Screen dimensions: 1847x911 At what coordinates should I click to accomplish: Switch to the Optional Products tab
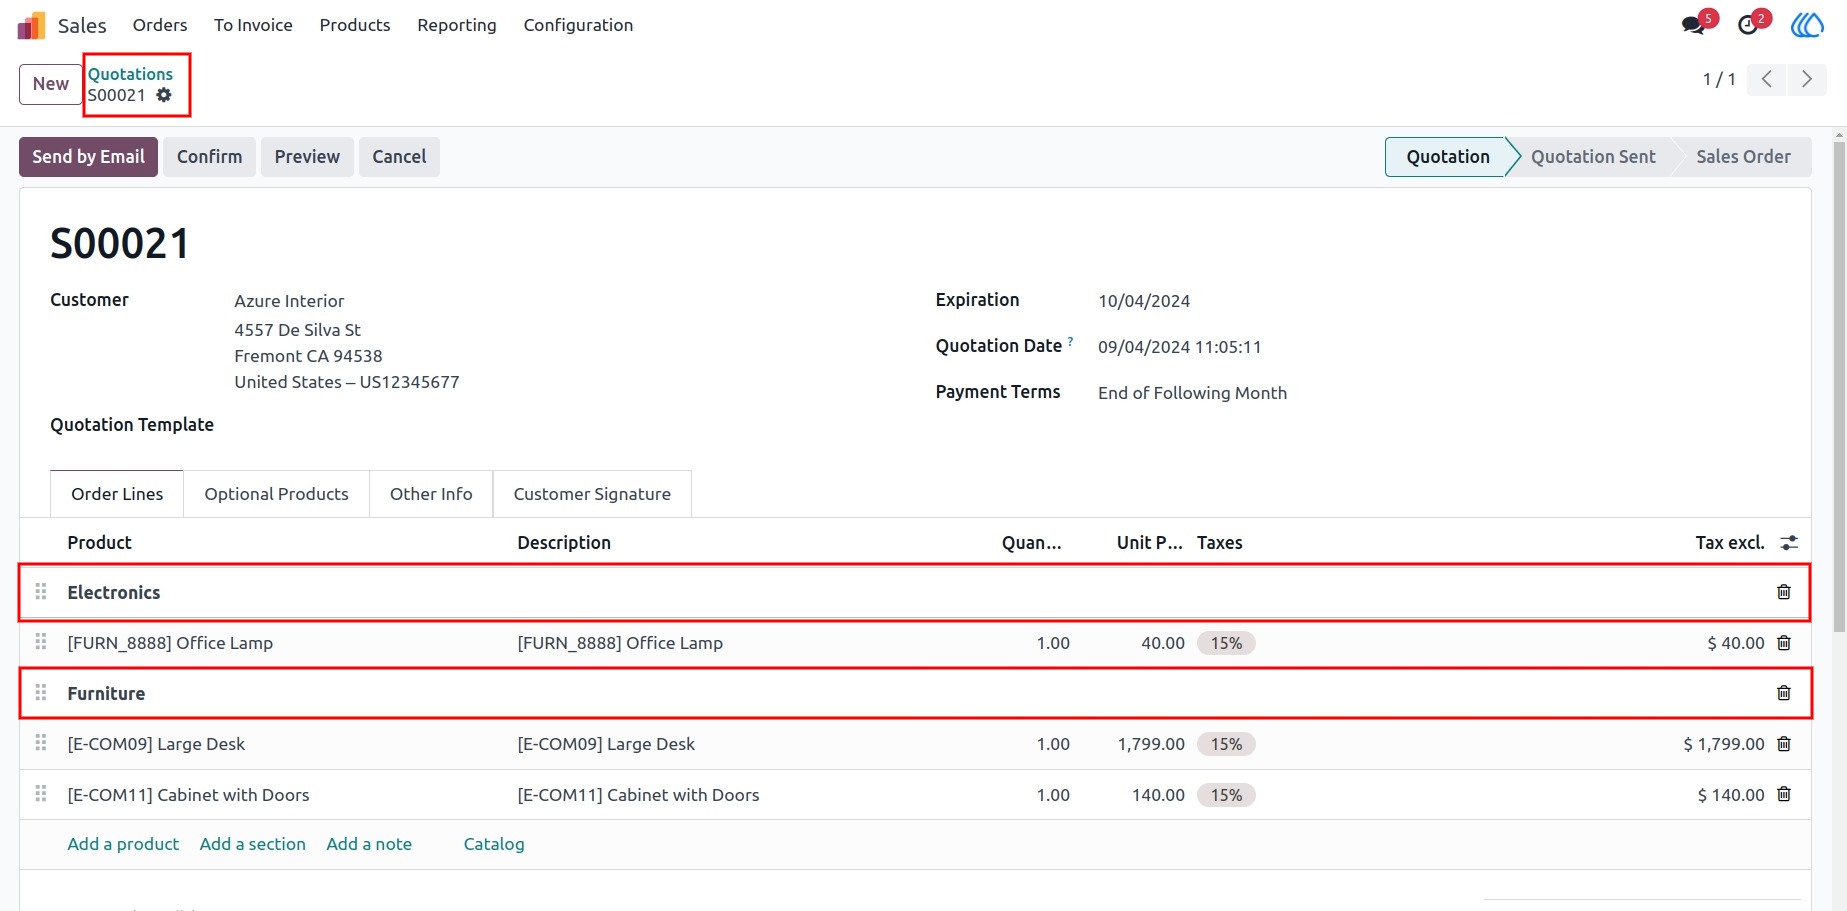pyautogui.click(x=277, y=494)
